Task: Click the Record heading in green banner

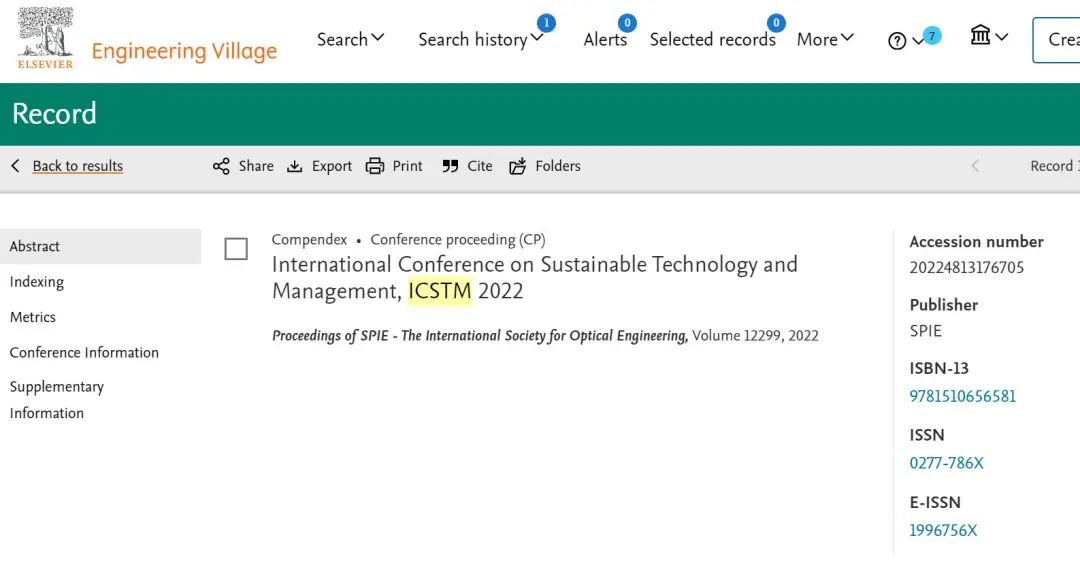Action: 54,114
